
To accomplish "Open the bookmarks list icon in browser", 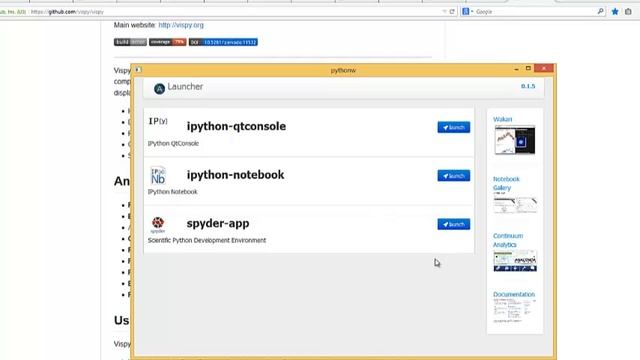I will point(628,11).
